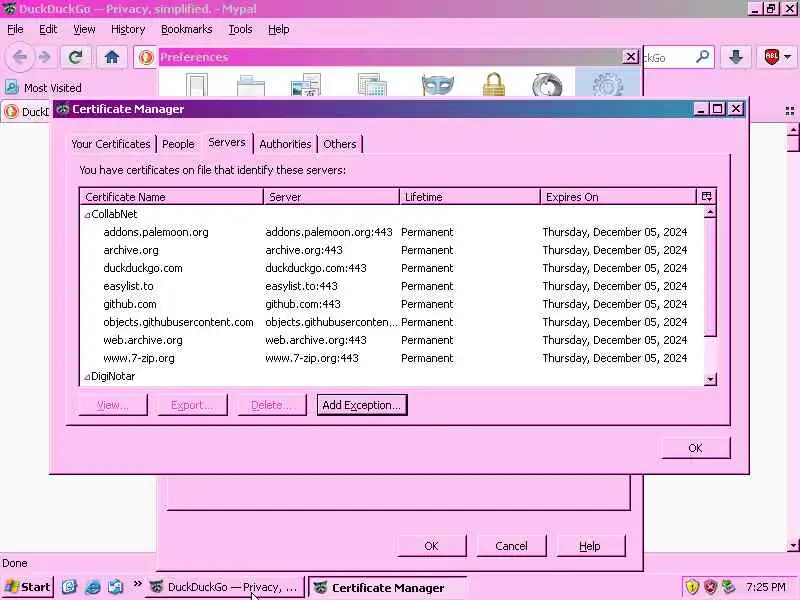Click OK in Preferences window

(x=431, y=546)
